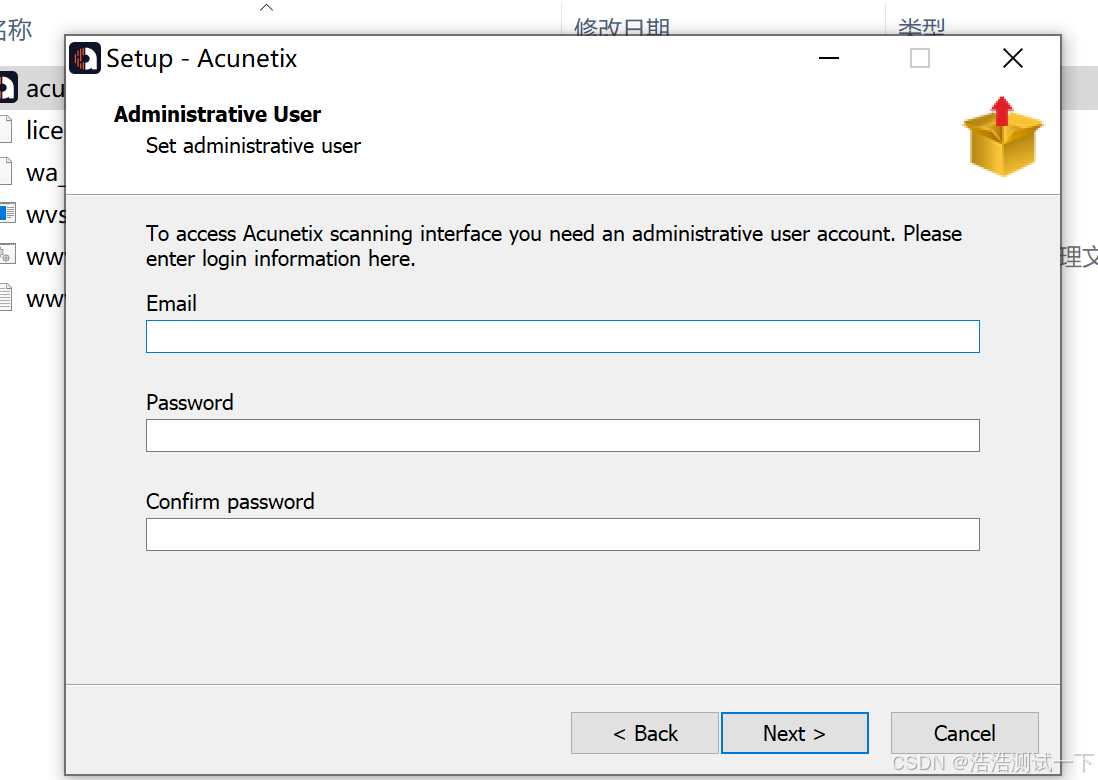Viewport: 1098px width, 780px height.
Task: Click the golden installer box icon
Action: pyautogui.click(x=1002, y=137)
